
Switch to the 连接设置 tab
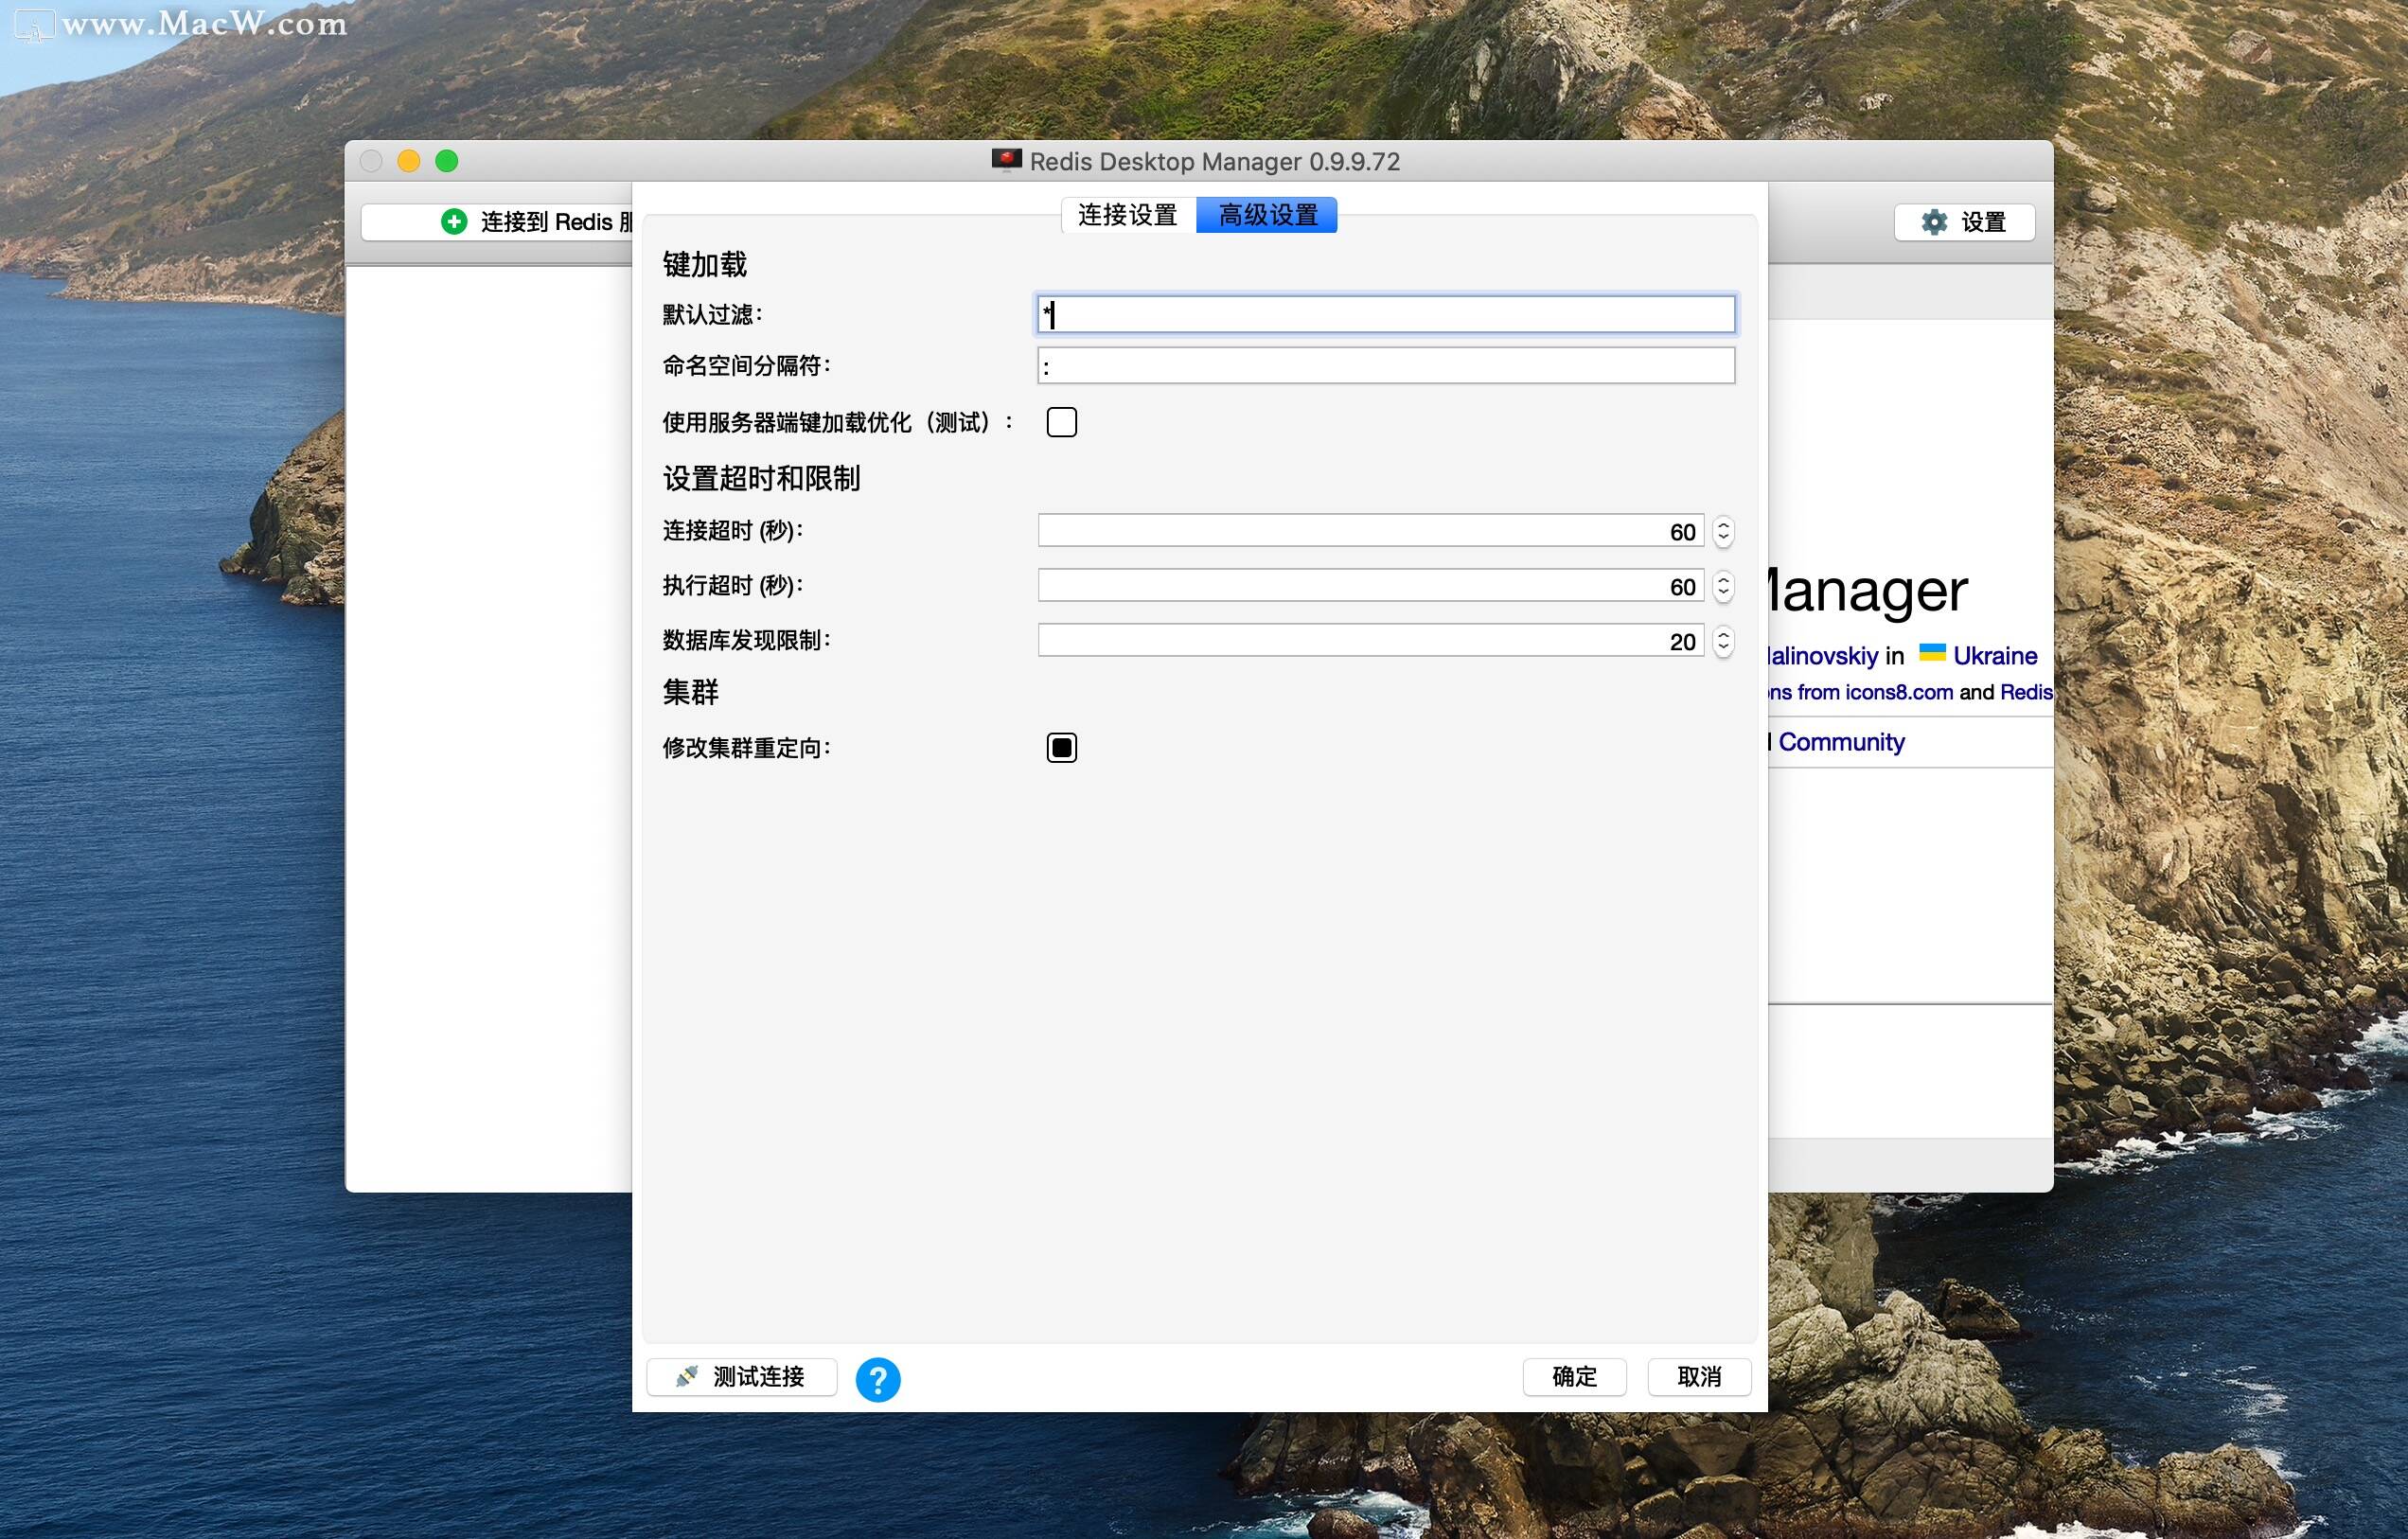point(1128,214)
